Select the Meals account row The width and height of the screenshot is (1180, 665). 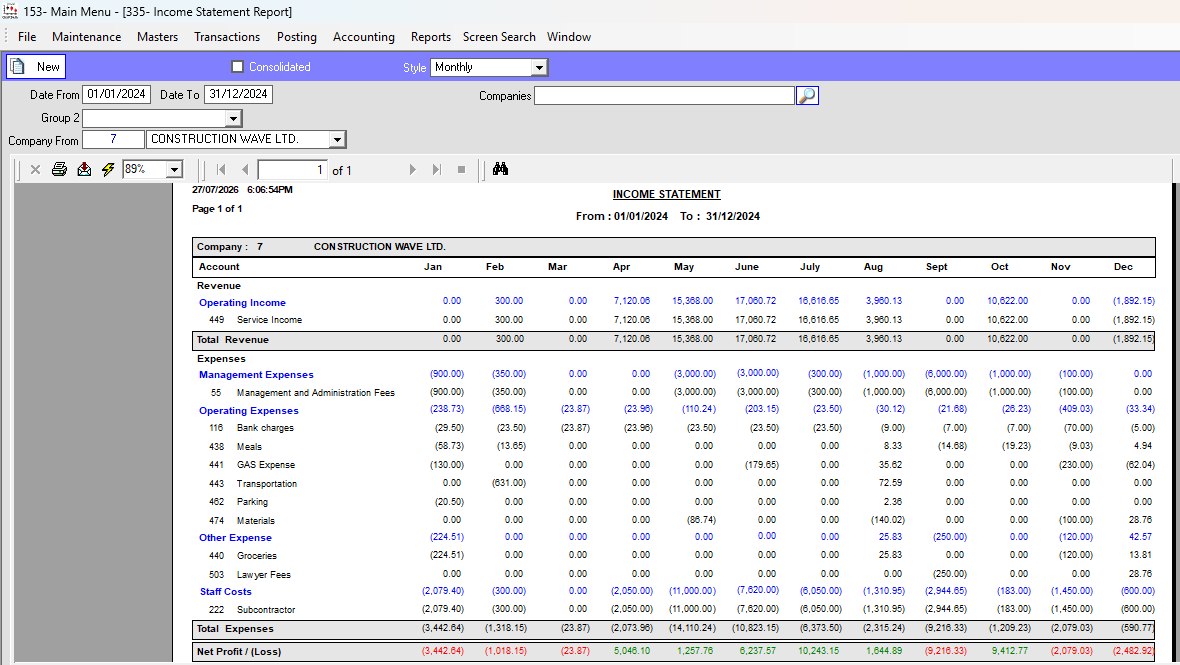pyautogui.click(x=674, y=447)
